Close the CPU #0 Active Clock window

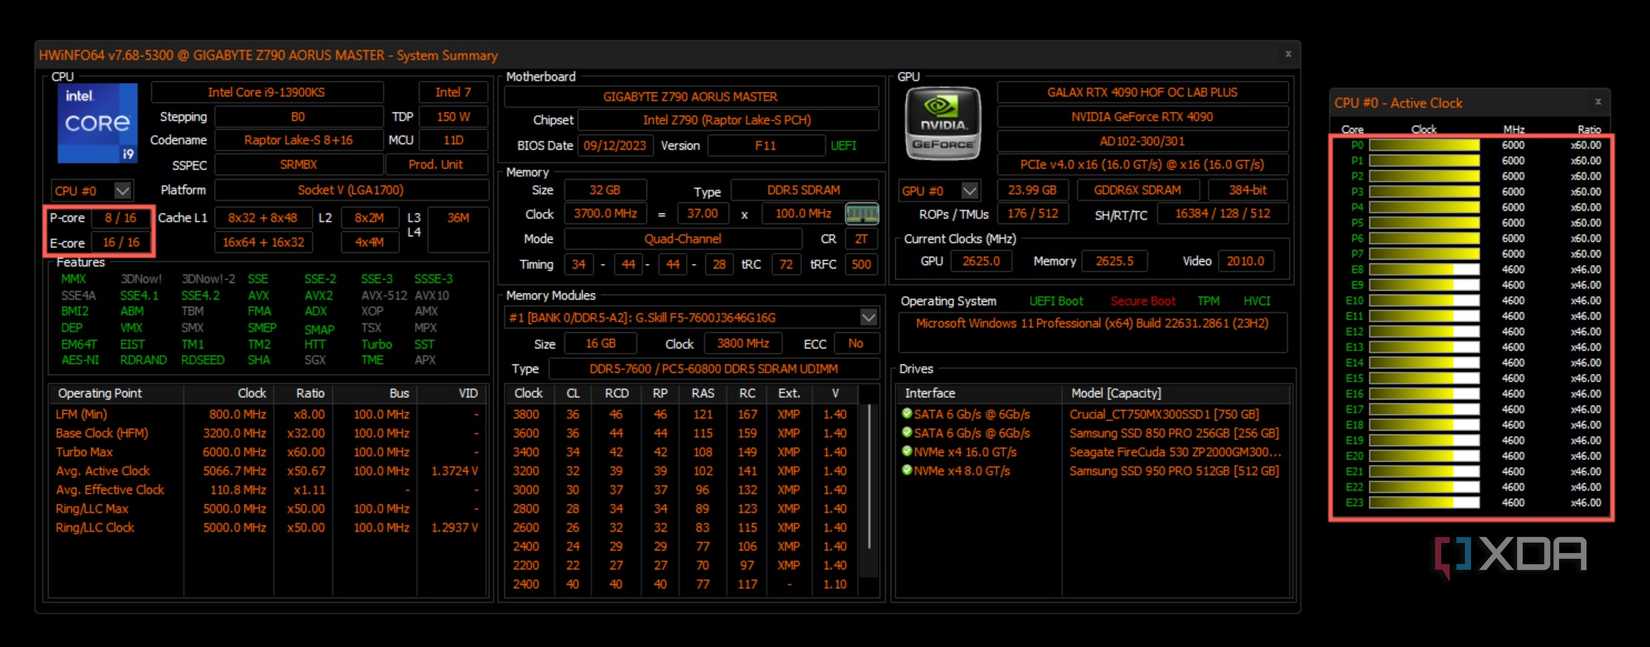[x=1598, y=102]
